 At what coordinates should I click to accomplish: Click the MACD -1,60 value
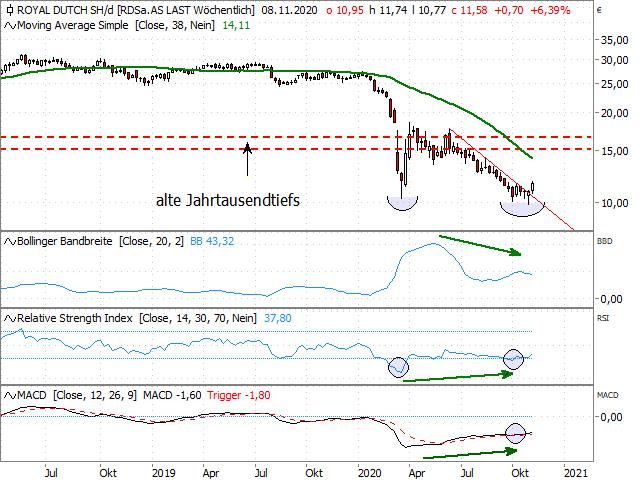pyautogui.click(x=172, y=396)
